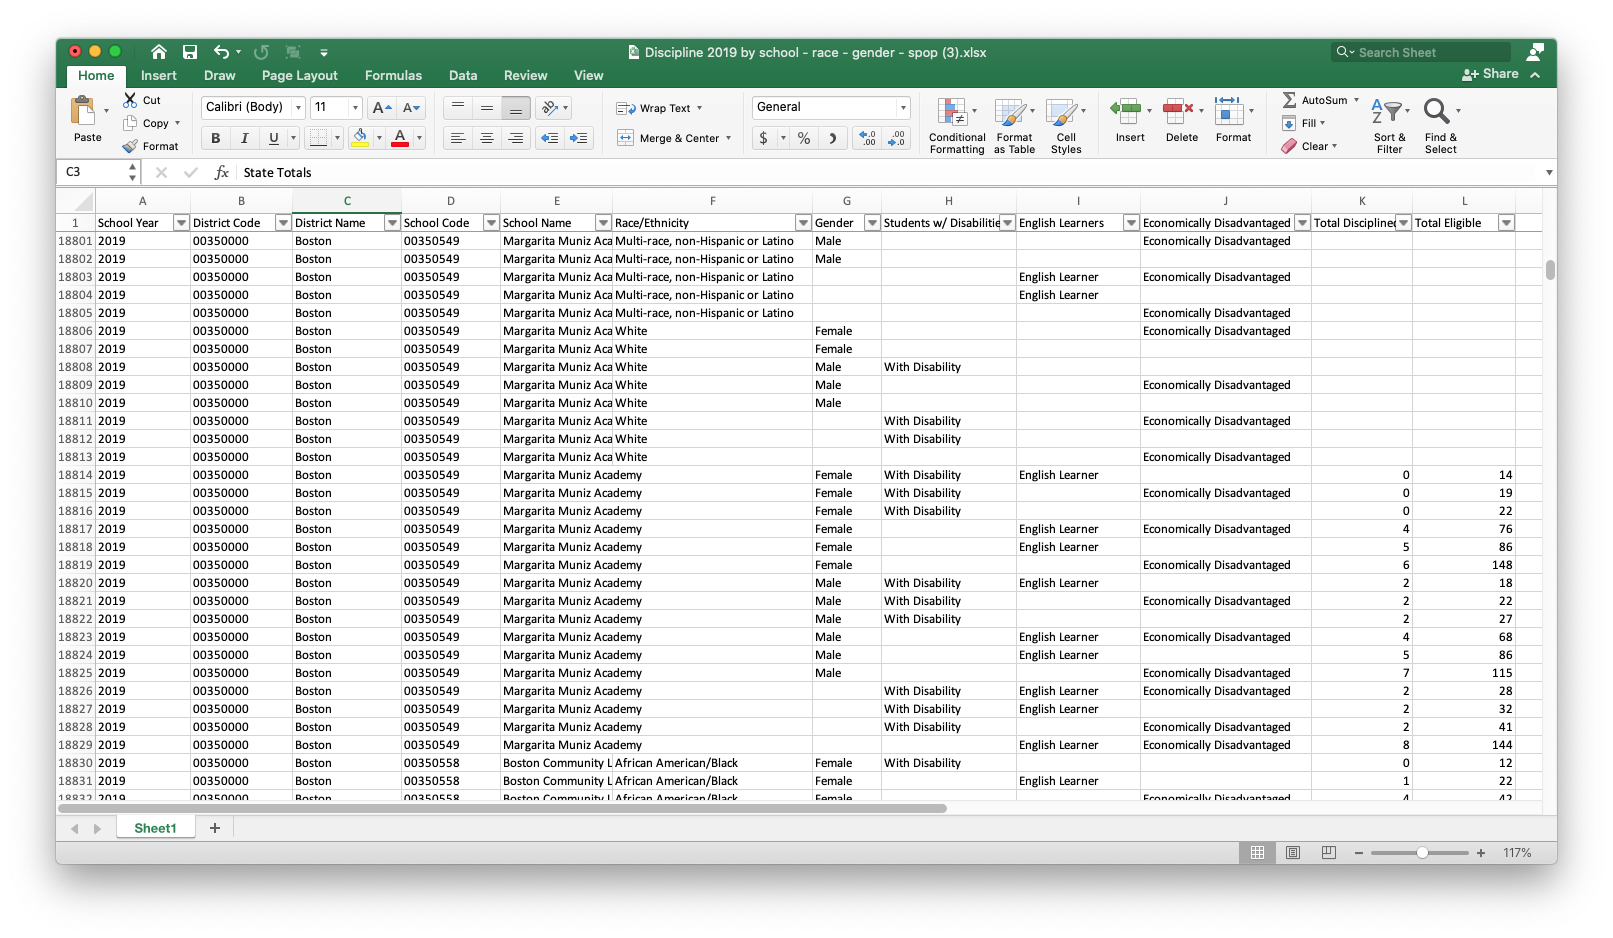This screenshot has height=938, width=1613.
Task: Redo with the circular arrow icon
Action: 261,52
